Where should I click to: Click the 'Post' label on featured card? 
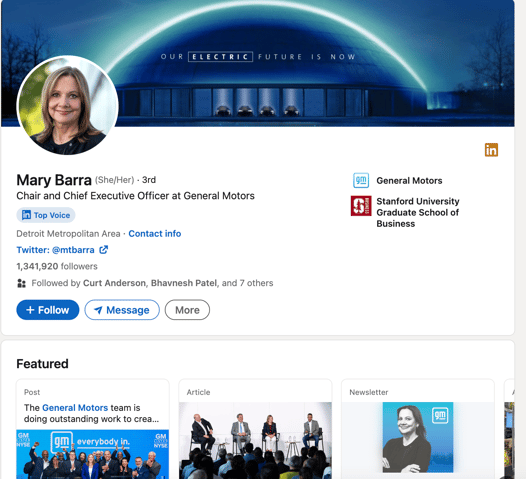[32, 392]
